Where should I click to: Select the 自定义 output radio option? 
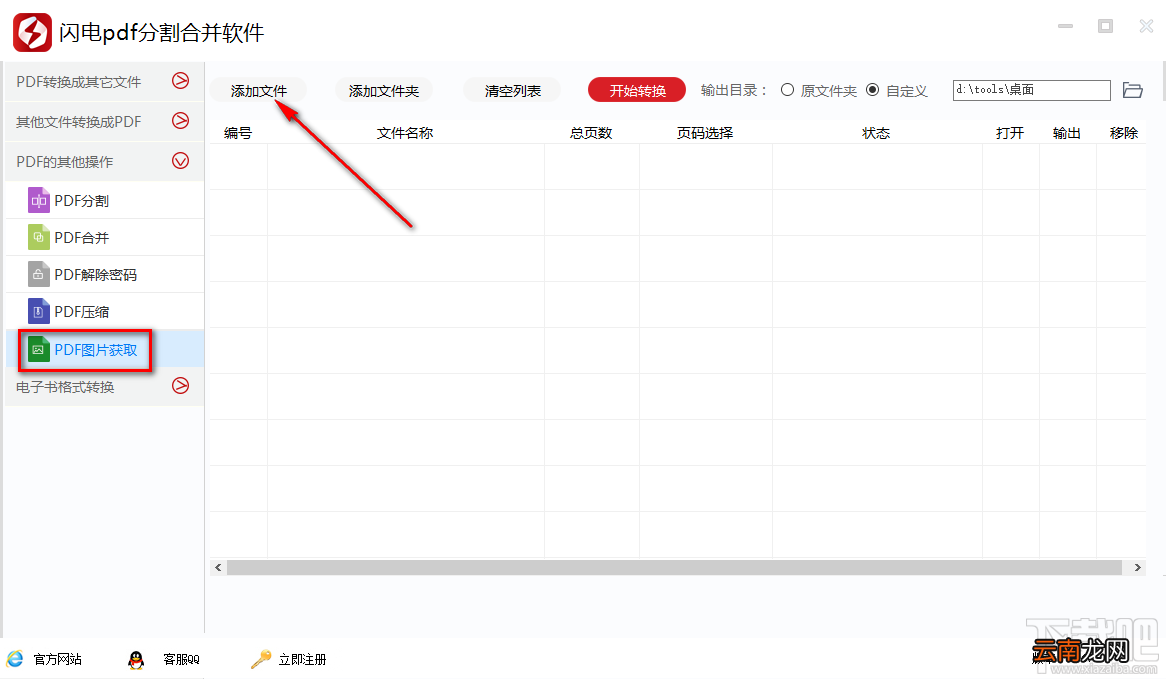click(x=873, y=90)
